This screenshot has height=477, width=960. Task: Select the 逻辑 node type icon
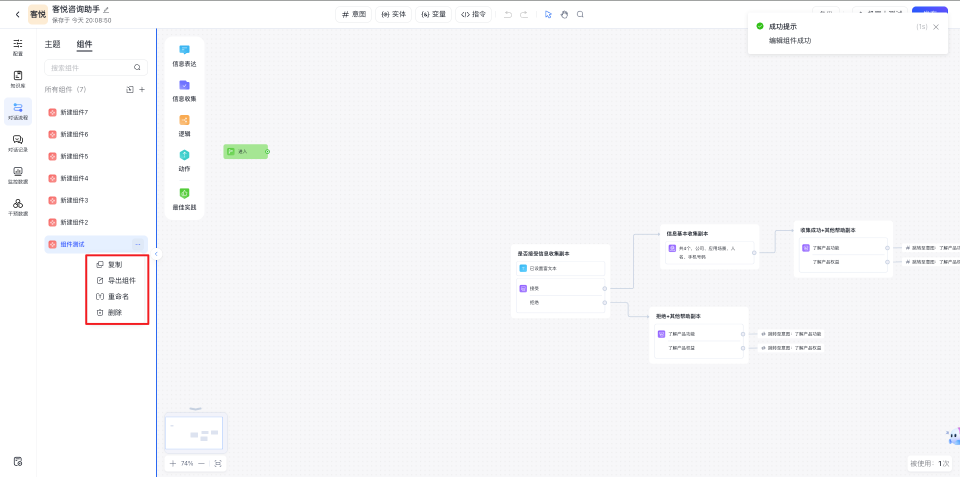[x=184, y=123]
